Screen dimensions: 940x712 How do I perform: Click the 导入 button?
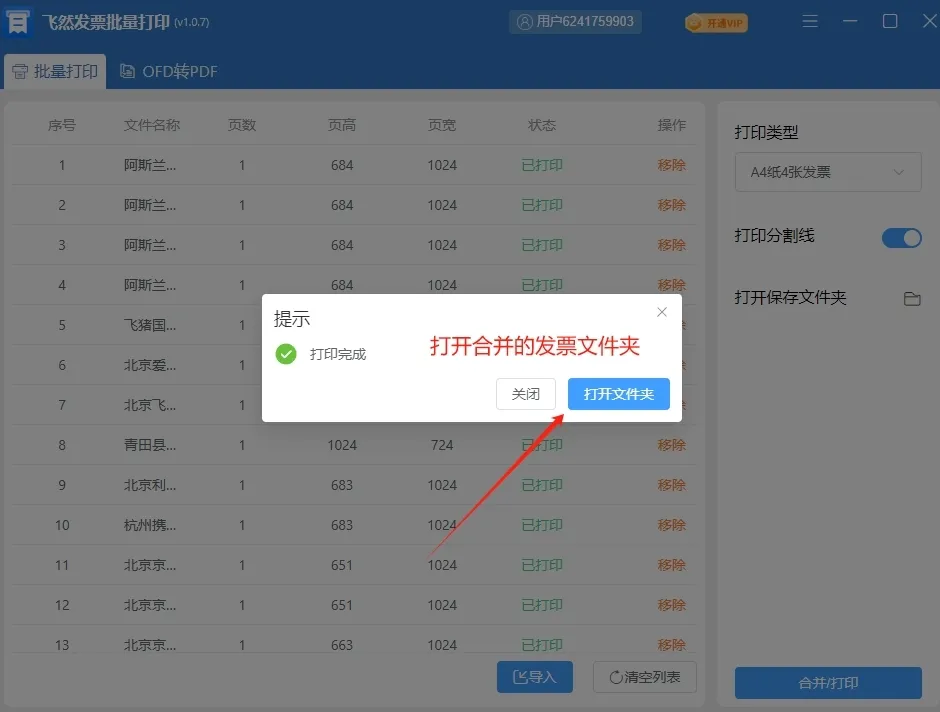pos(535,677)
